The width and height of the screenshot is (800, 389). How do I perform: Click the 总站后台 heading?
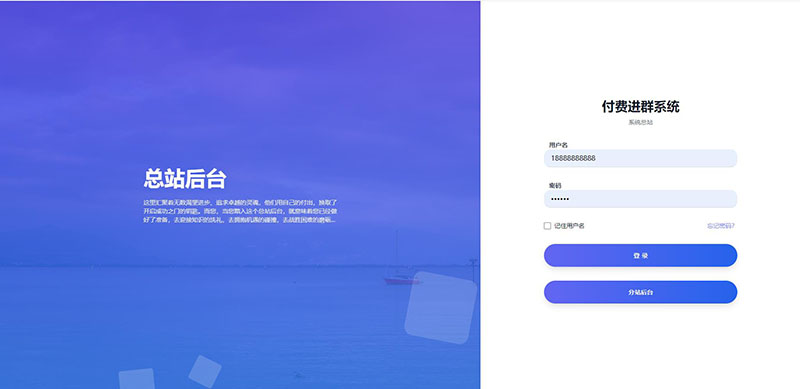coord(185,179)
